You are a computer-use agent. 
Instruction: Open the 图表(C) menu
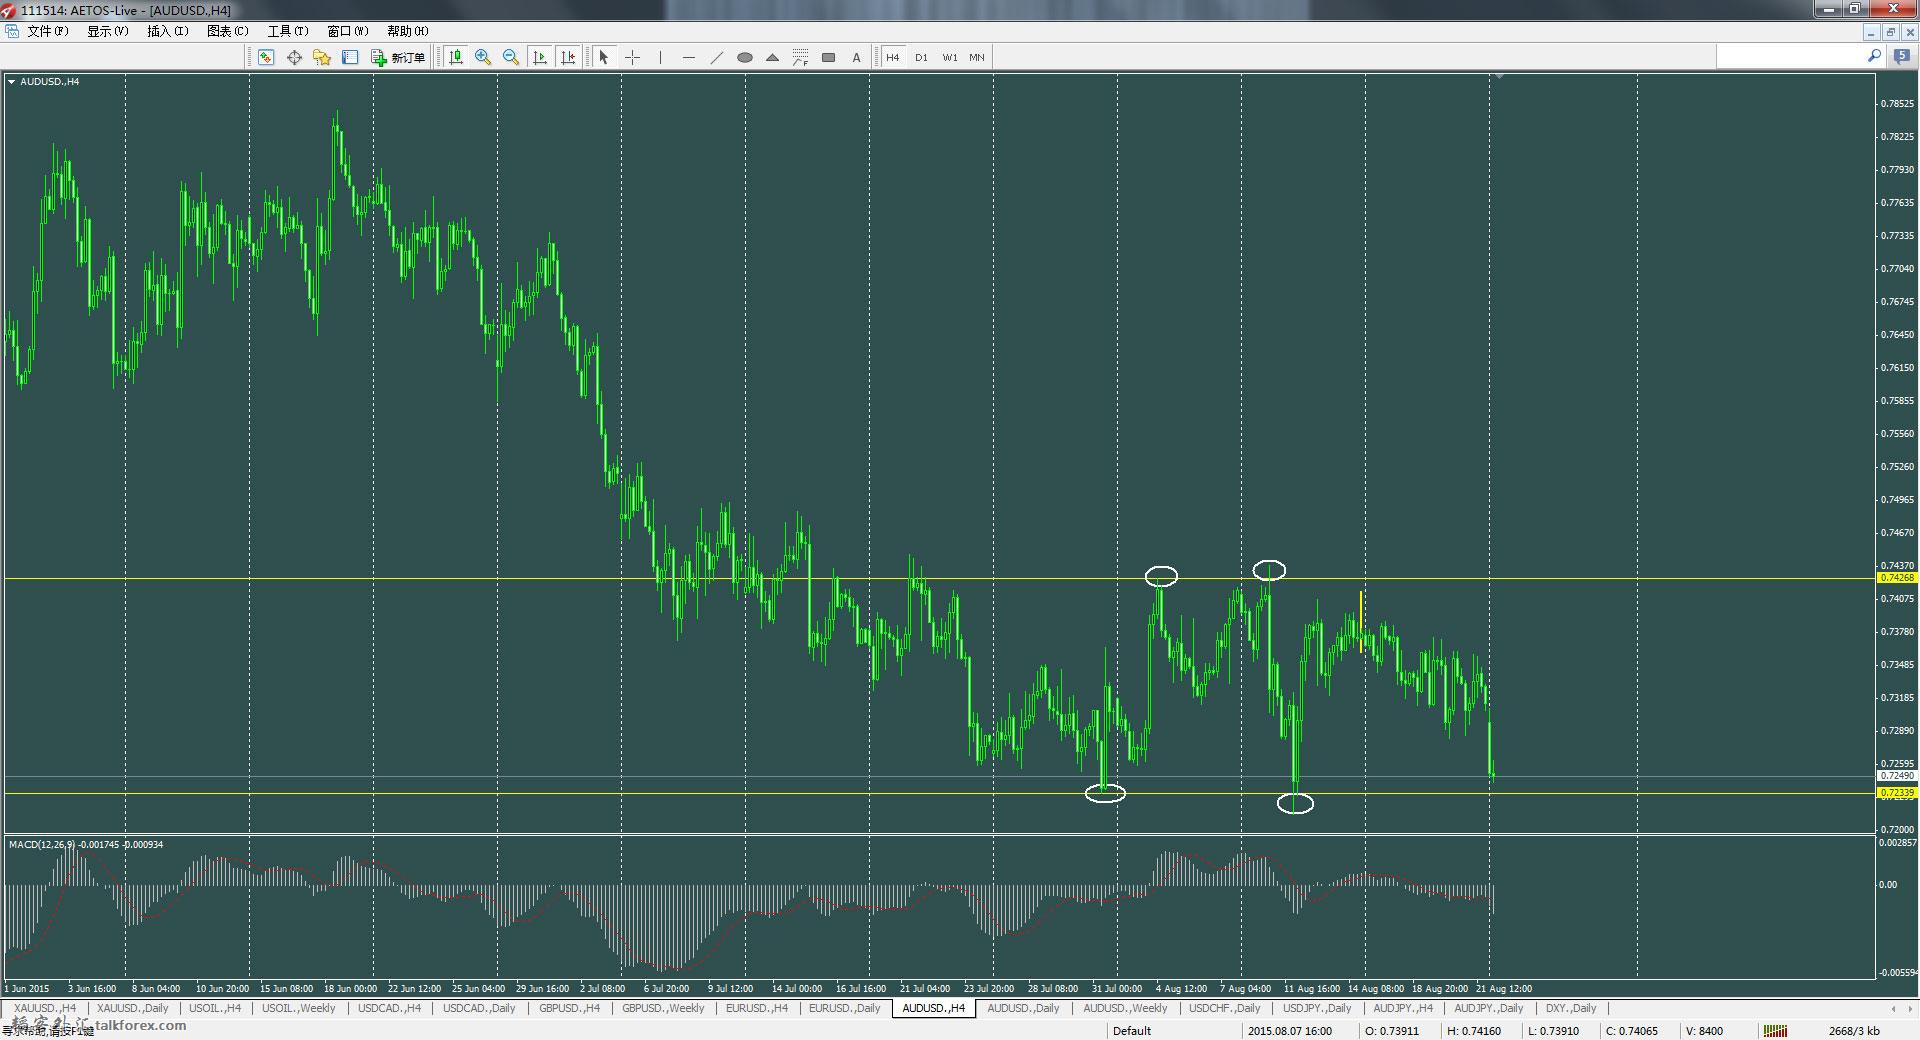228,31
